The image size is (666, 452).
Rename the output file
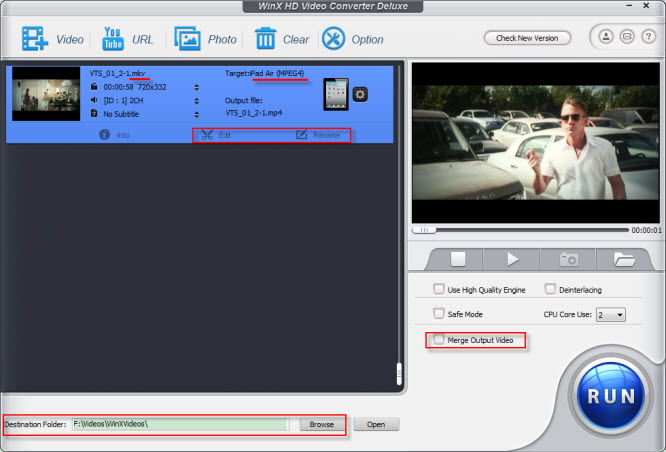(318, 135)
